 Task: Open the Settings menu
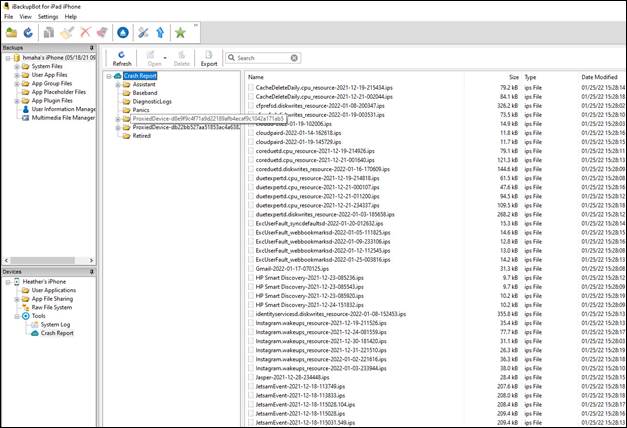coord(47,17)
